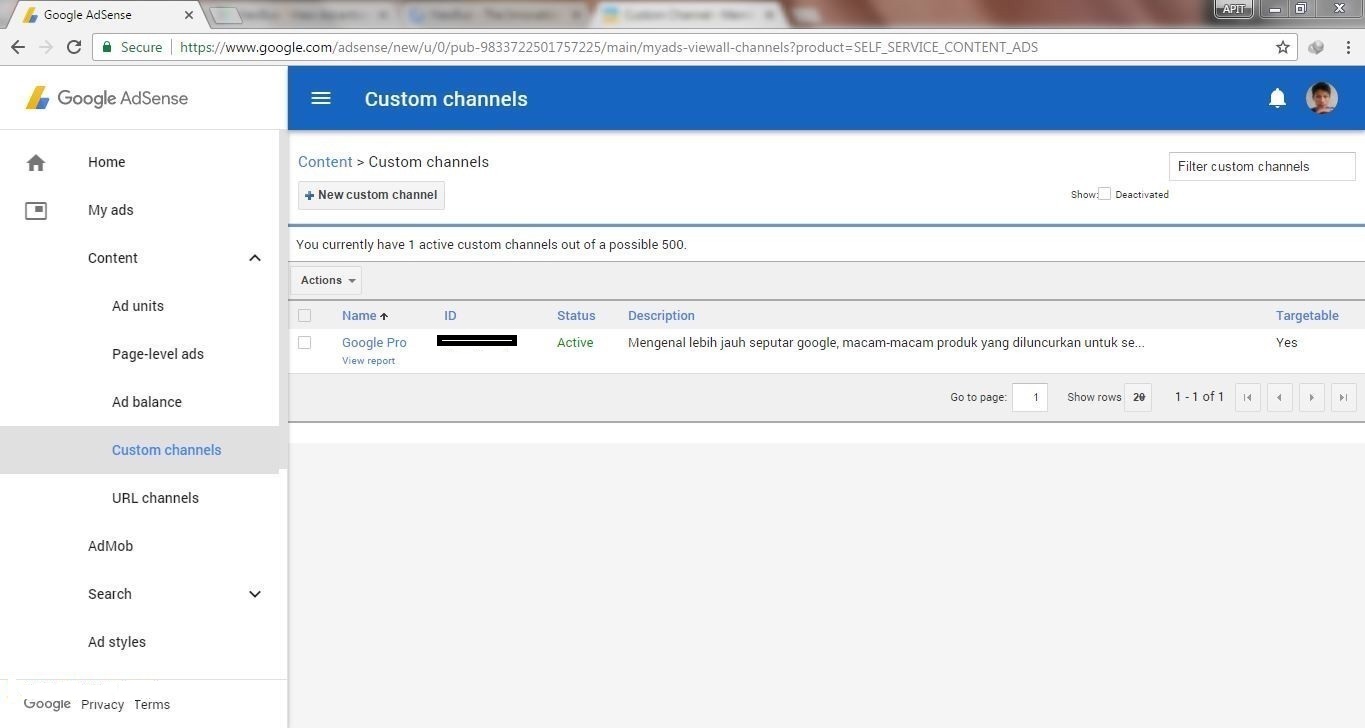This screenshot has width=1365, height=728.
Task: Click the Active status text
Action: pyautogui.click(x=575, y=342)
